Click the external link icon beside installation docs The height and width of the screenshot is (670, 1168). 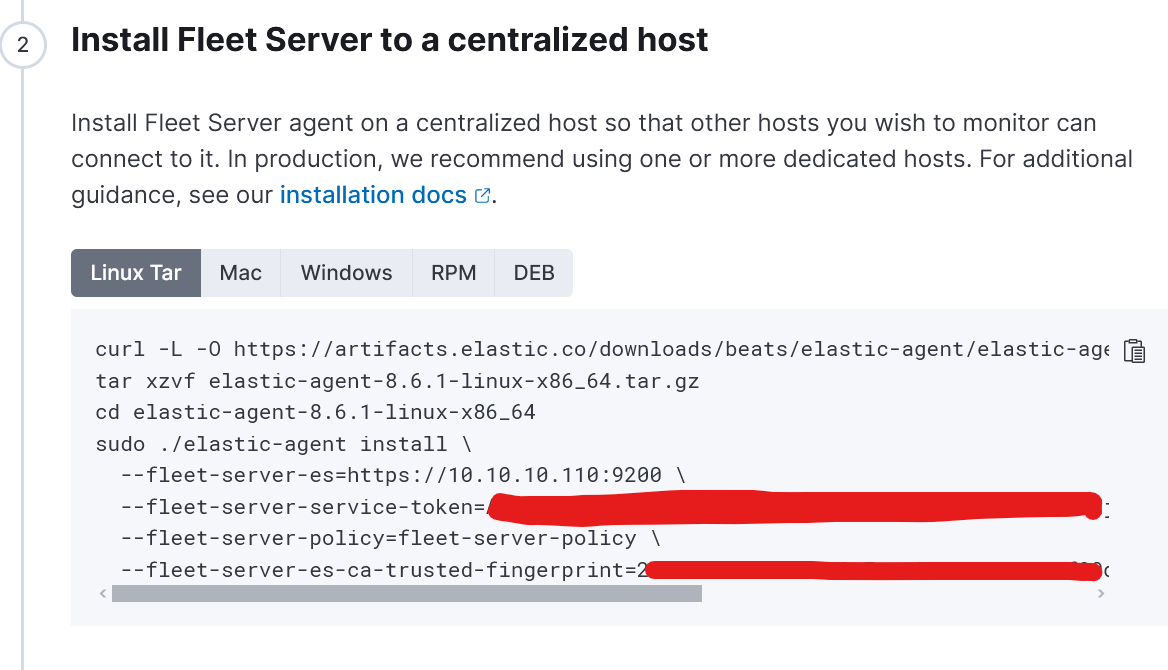[482, 196]
